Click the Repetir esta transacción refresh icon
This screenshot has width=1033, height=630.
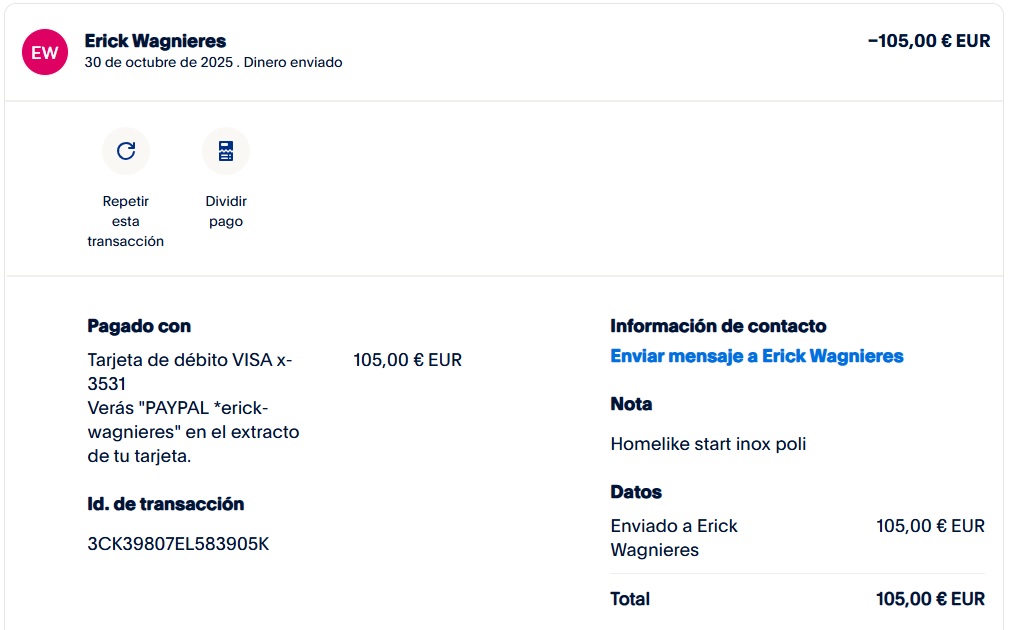click(126, 151)
